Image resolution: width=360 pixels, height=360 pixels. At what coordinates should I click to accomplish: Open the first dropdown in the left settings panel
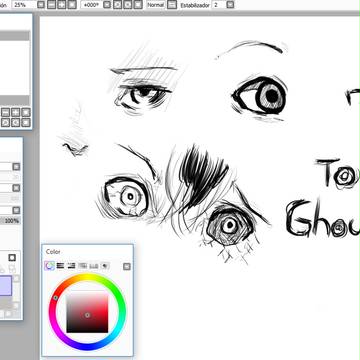click(x=16, y=167)
